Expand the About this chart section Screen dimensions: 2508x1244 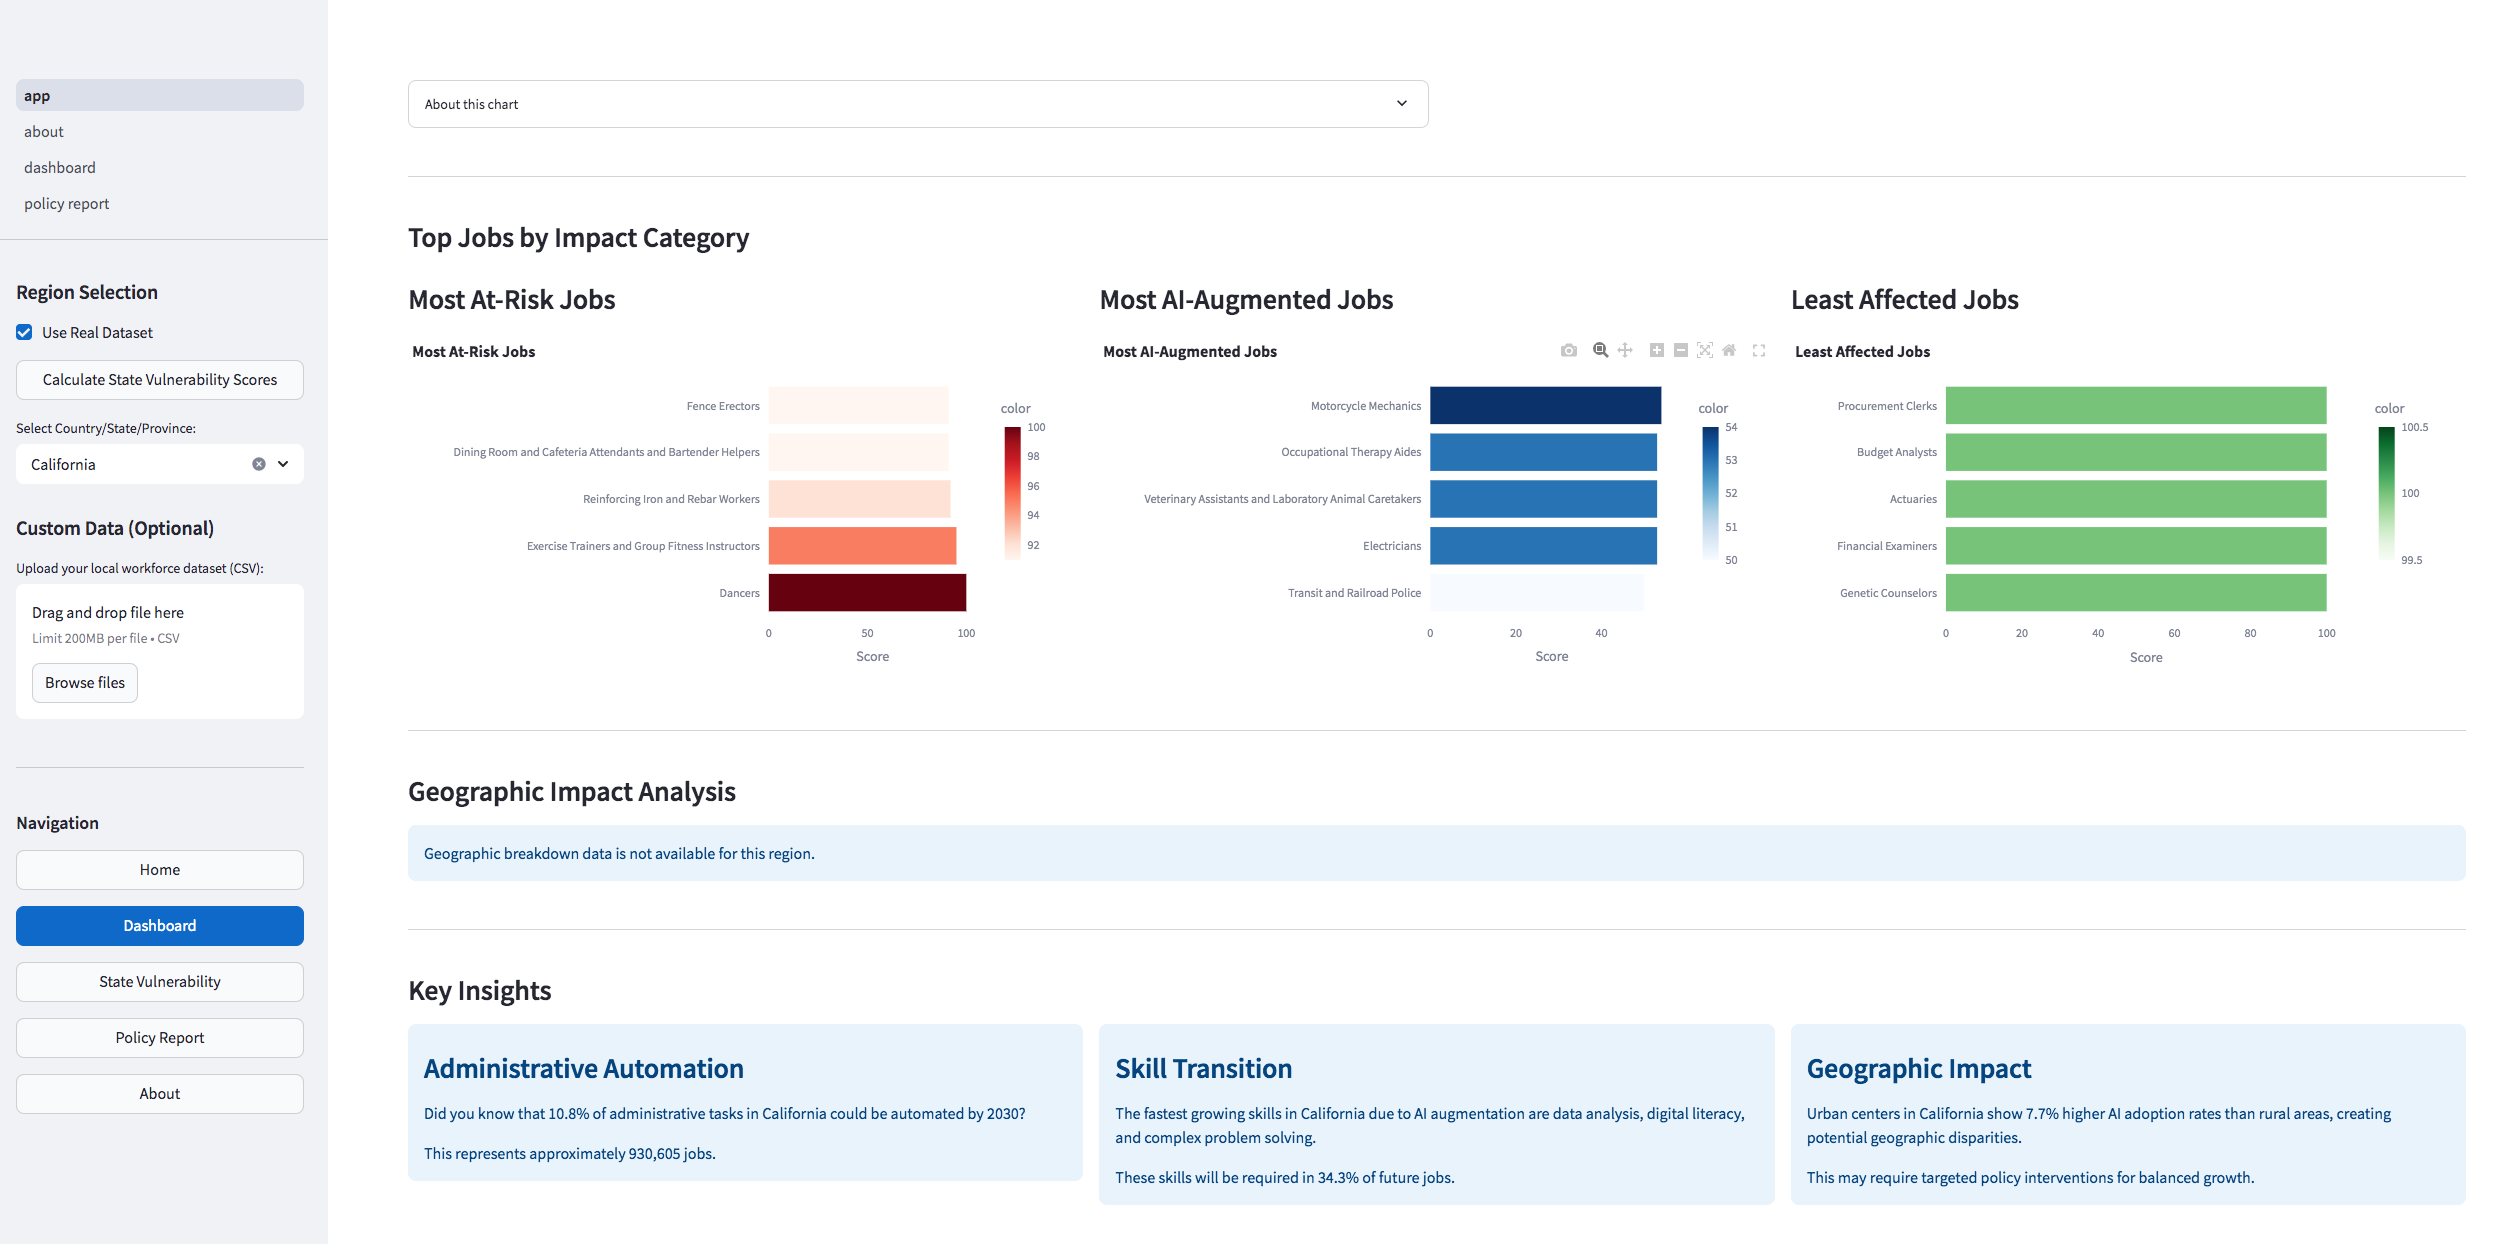point(917,104)
